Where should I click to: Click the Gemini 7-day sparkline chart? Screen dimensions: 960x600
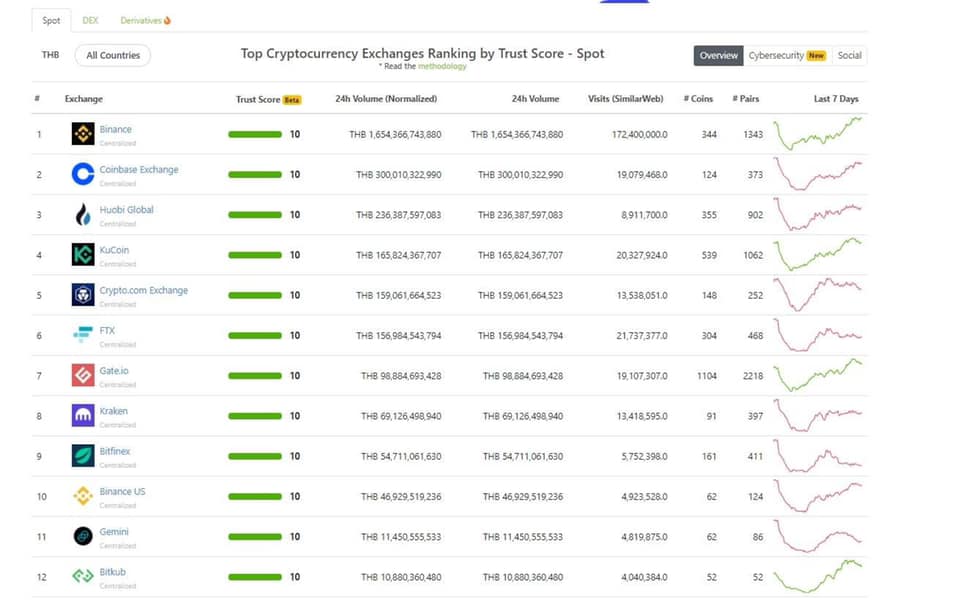coord(817,536)
